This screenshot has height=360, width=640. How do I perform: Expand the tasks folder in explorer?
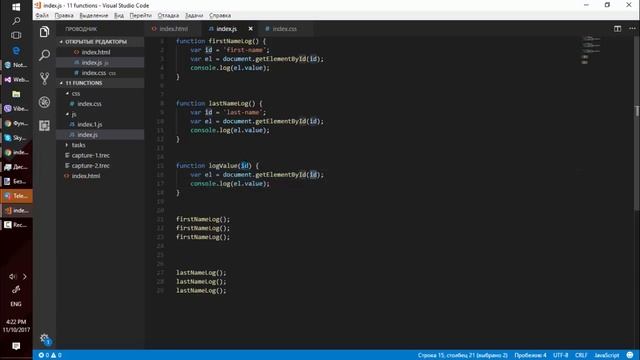click(100, 145)
